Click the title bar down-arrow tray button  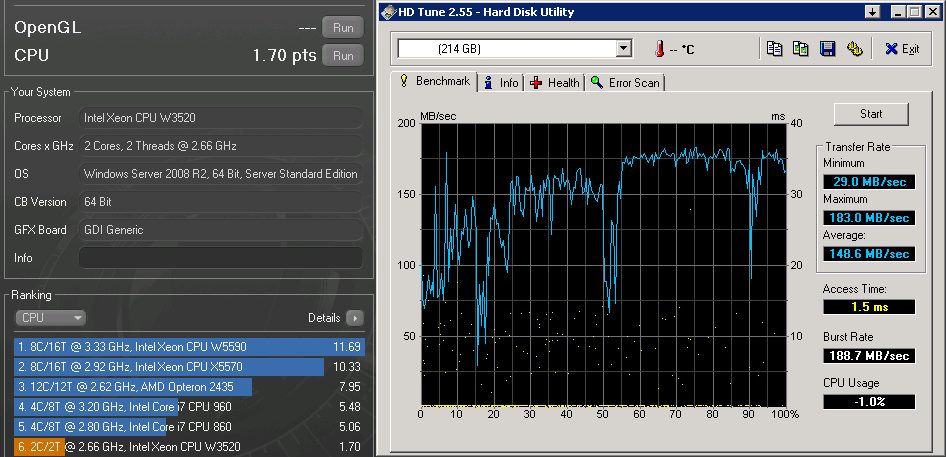pos(872,11)
